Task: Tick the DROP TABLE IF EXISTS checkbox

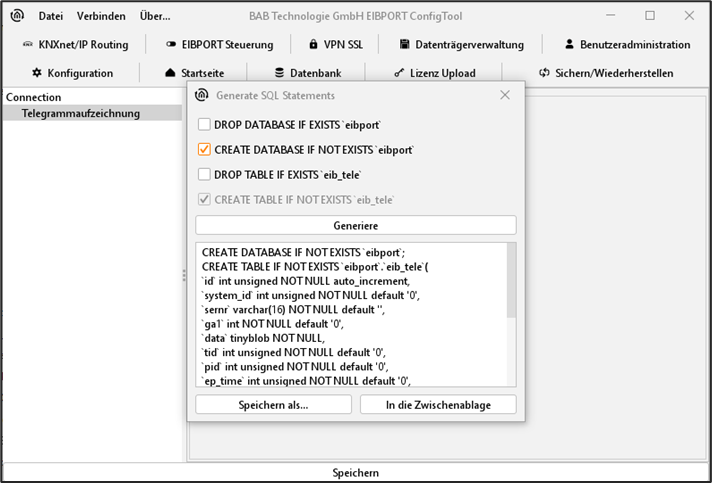Action: coord(204,175)
